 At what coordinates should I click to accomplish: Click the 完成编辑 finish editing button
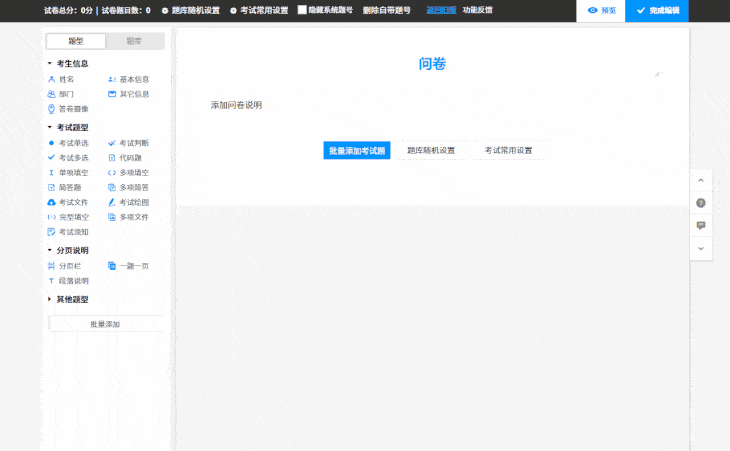[x=657, y=10]
